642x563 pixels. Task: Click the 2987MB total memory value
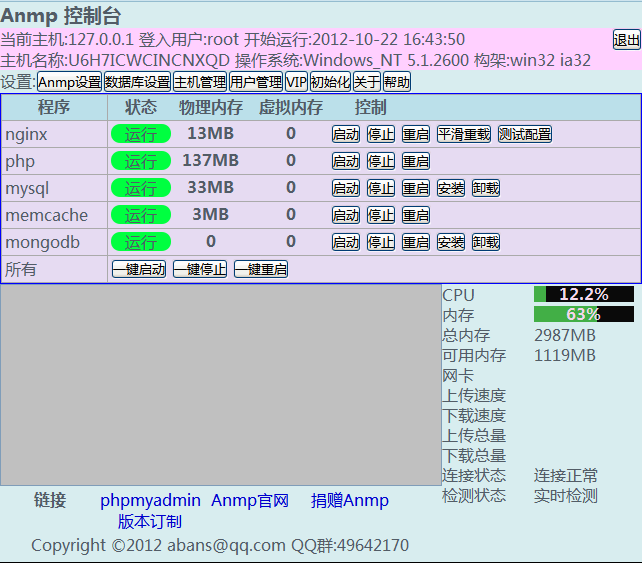pyautogui.click(x=565, y=335)
